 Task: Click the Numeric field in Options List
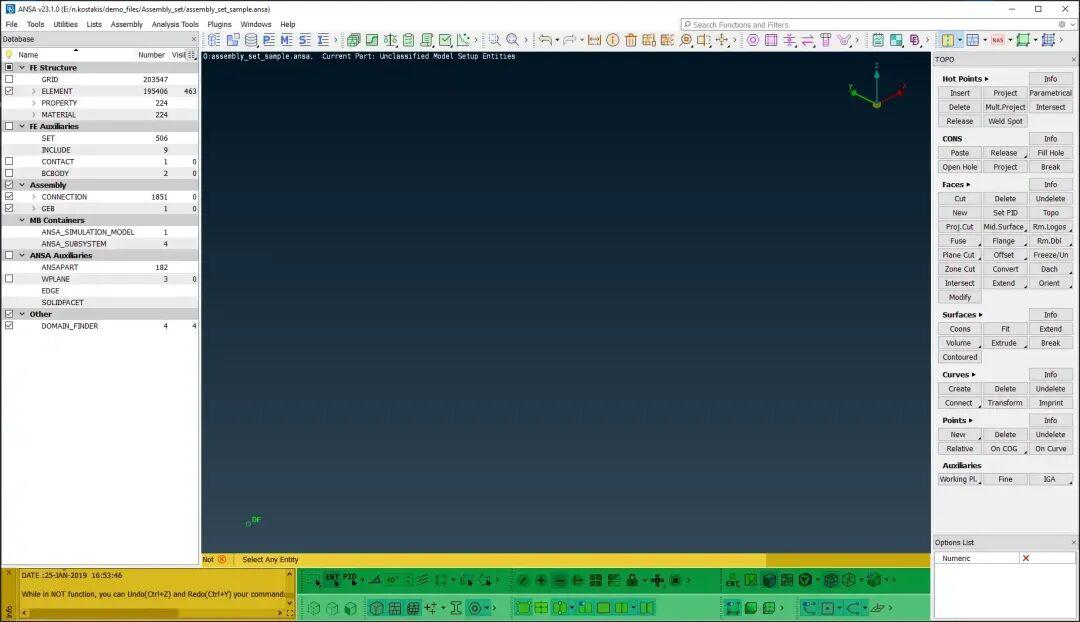pos(977,558)
